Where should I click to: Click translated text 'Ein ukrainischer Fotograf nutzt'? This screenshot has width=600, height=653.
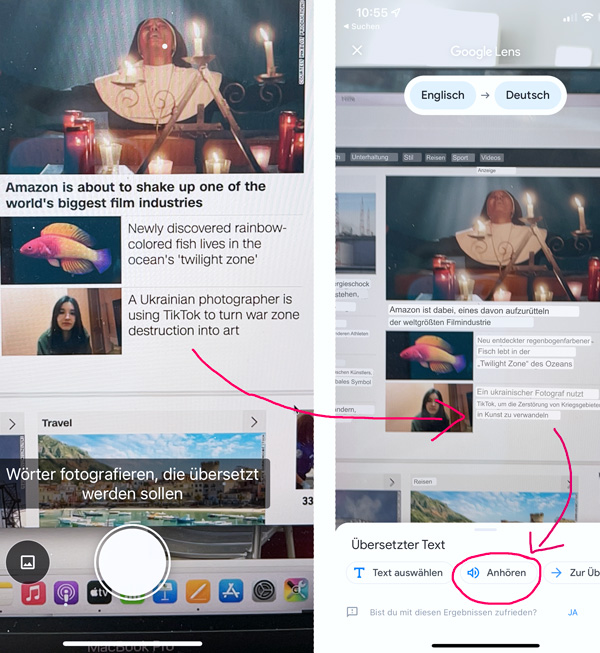[x=530, y=393]
